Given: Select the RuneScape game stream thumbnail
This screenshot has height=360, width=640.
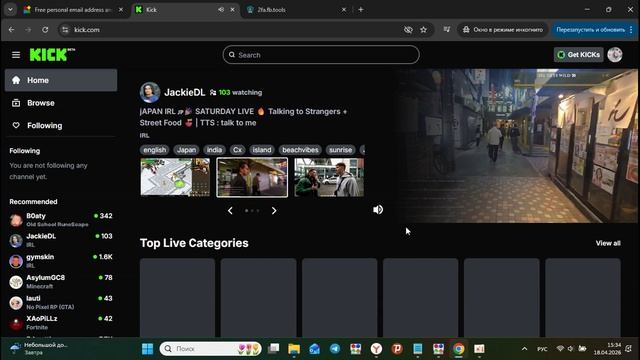Looking at the screenshot, I should [x=175, y=177].
